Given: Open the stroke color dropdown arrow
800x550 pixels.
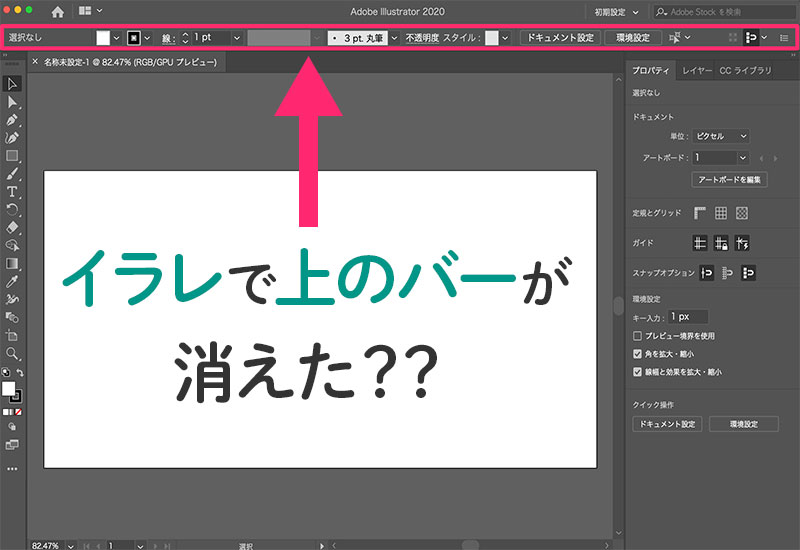Looking at the screenshot, I should [147, 38].
